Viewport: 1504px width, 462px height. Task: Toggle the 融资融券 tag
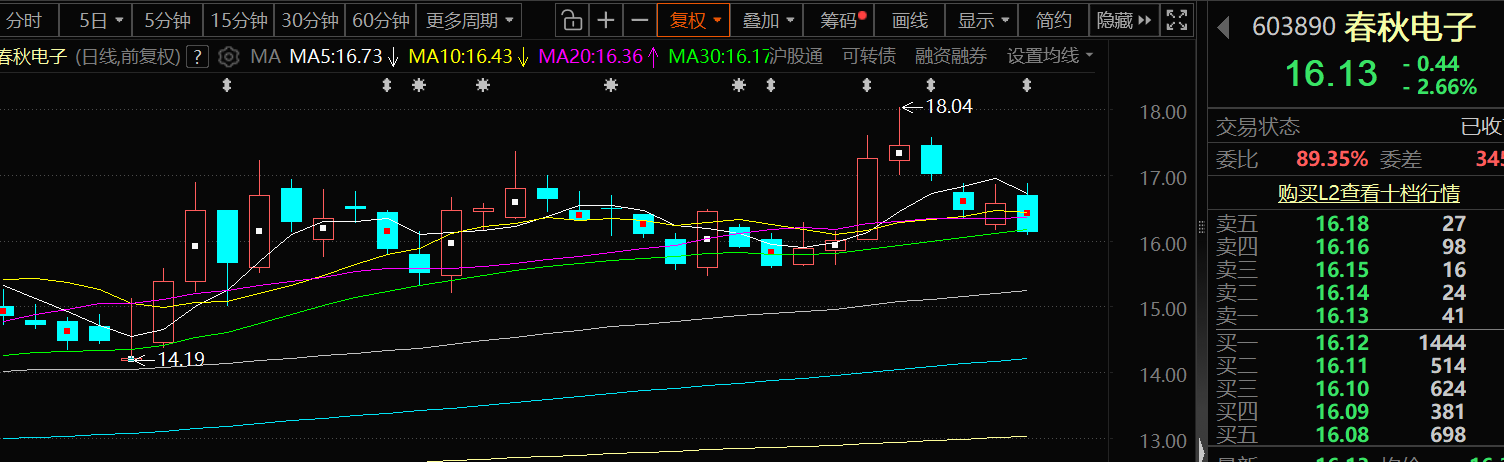click(950, 57)
